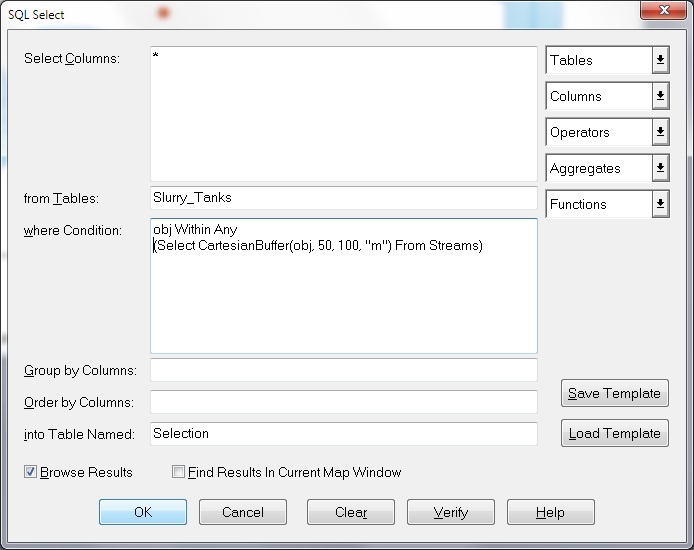Toggle the Browse Results checkbox
This screenshot has height=550, width=694.
coord(31,472)
